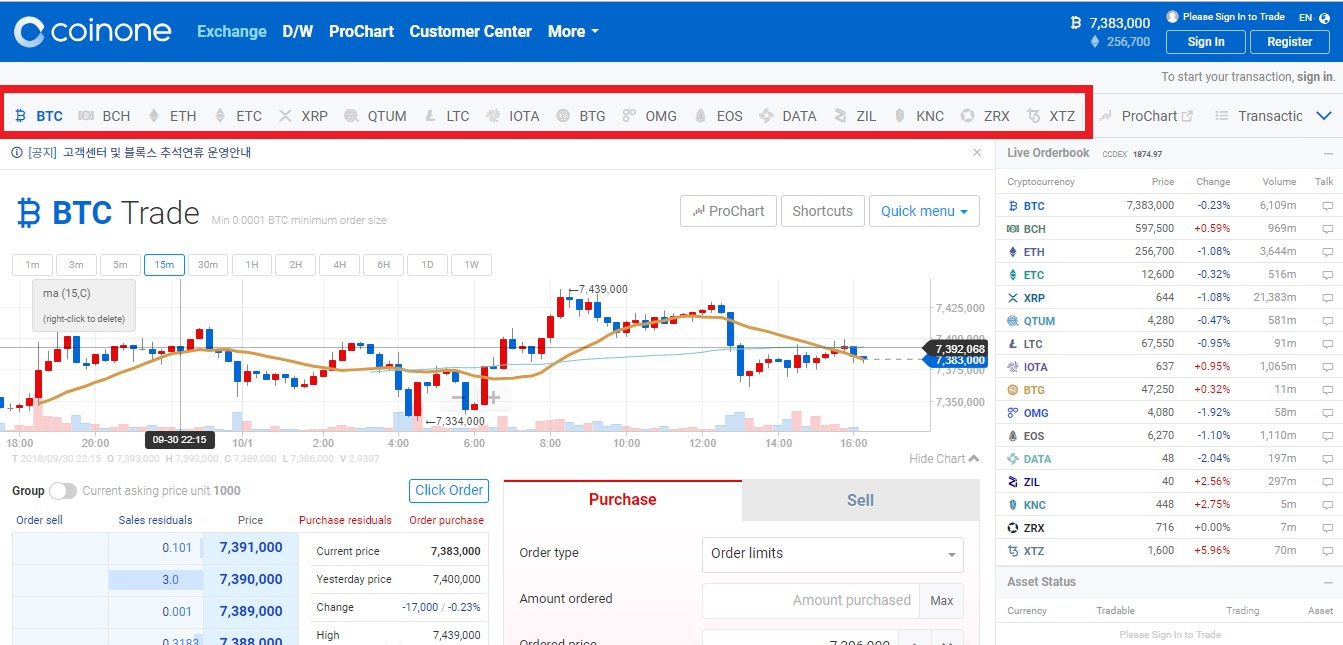Click the notice info icon
This screenshot has width=1343, height=645.
coord(16,153)
